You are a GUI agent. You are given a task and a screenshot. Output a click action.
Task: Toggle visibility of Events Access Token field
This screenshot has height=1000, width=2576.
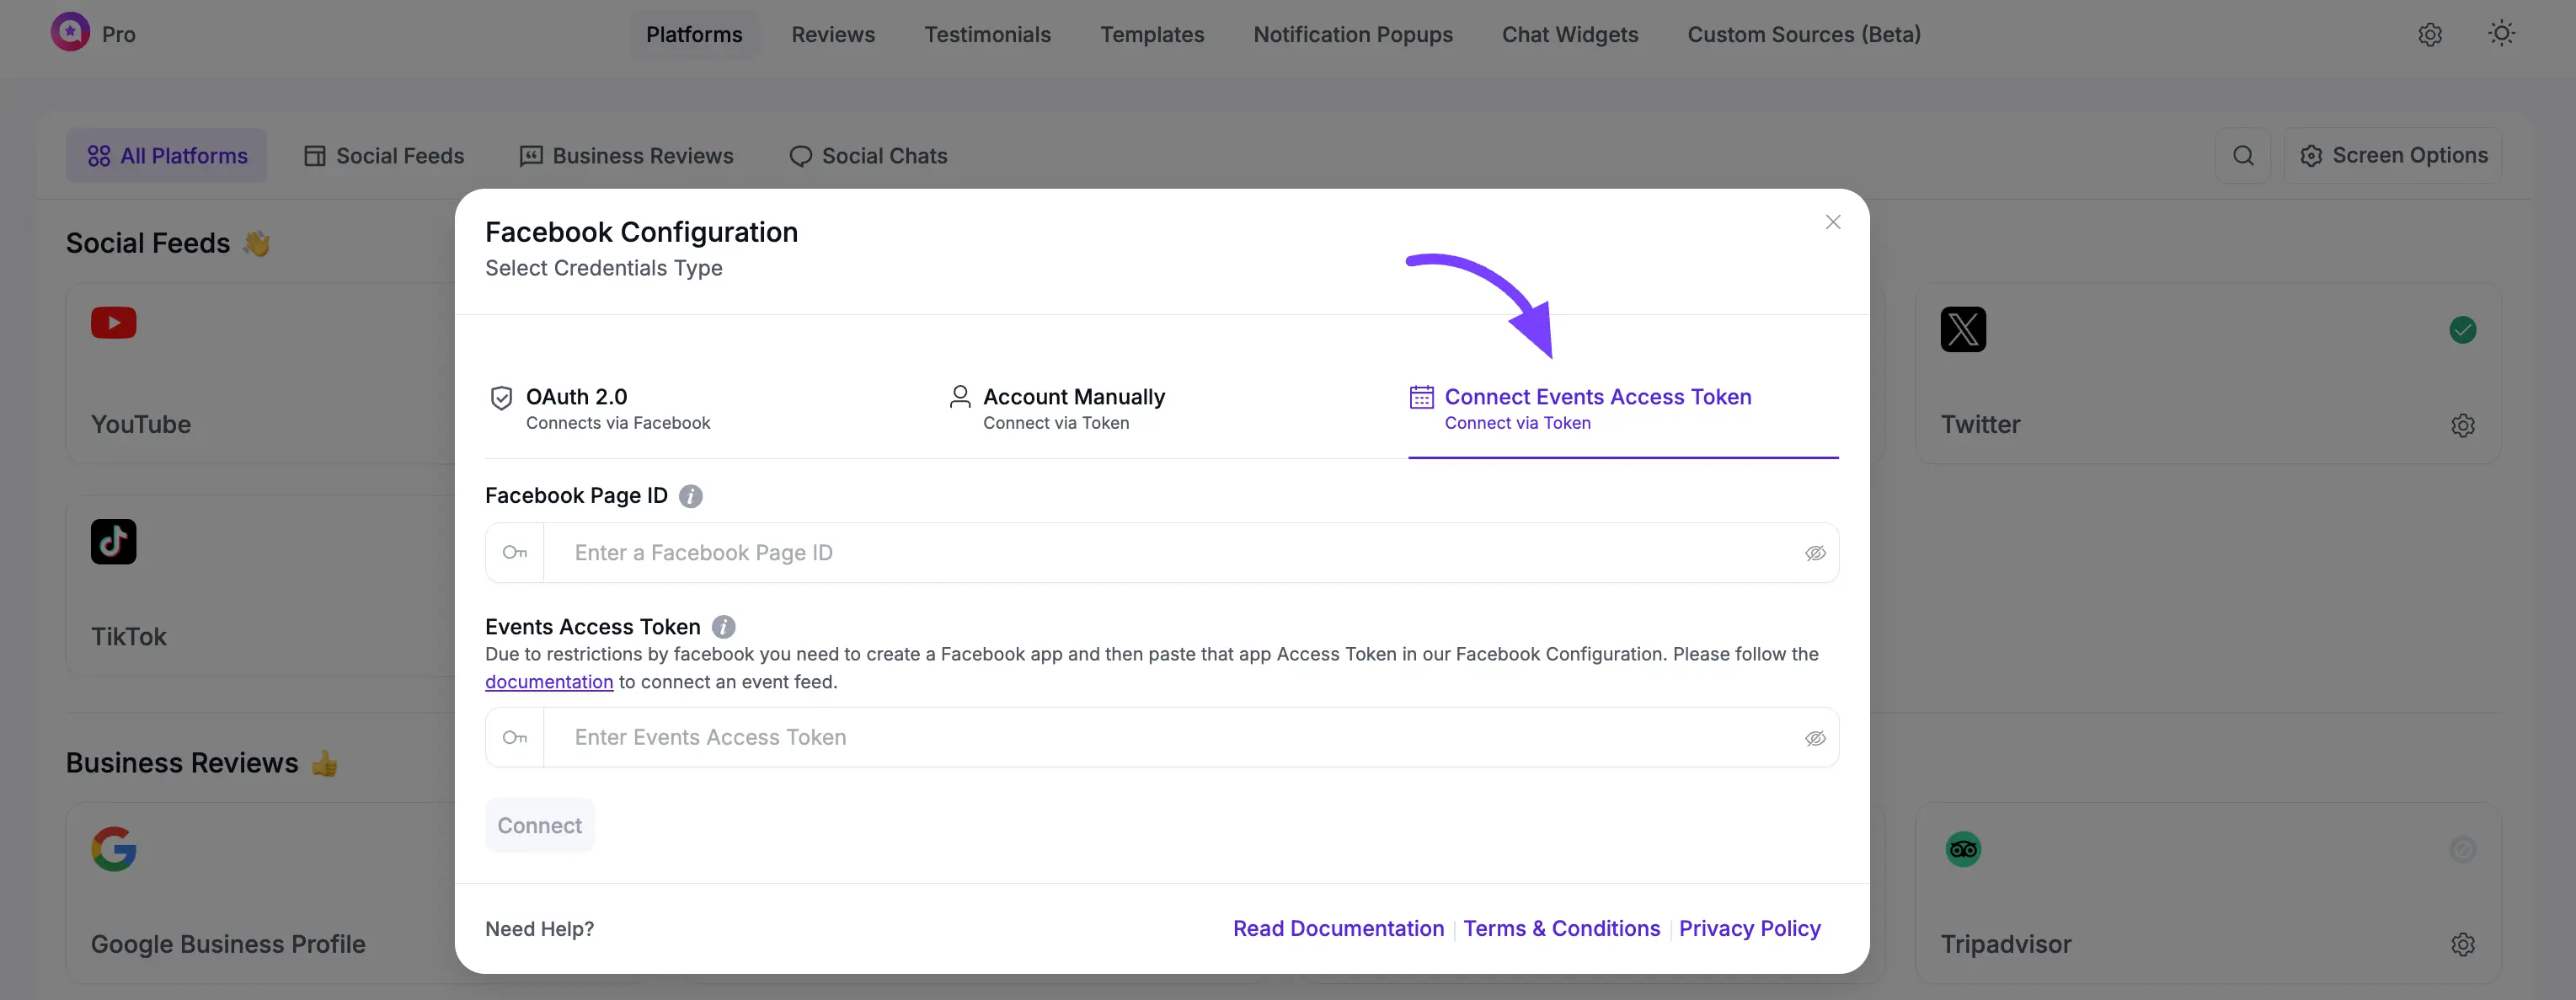1815,738
